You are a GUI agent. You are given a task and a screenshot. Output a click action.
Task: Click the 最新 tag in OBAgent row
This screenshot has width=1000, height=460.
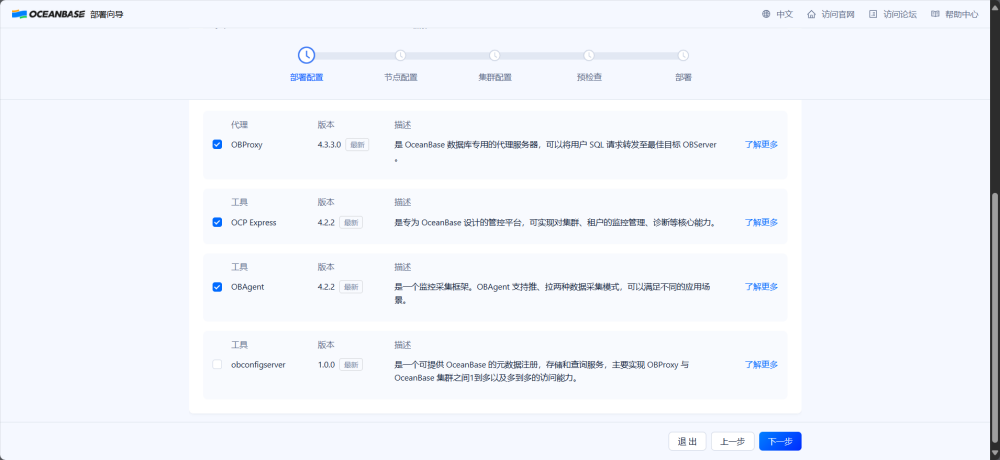[351, 287]
